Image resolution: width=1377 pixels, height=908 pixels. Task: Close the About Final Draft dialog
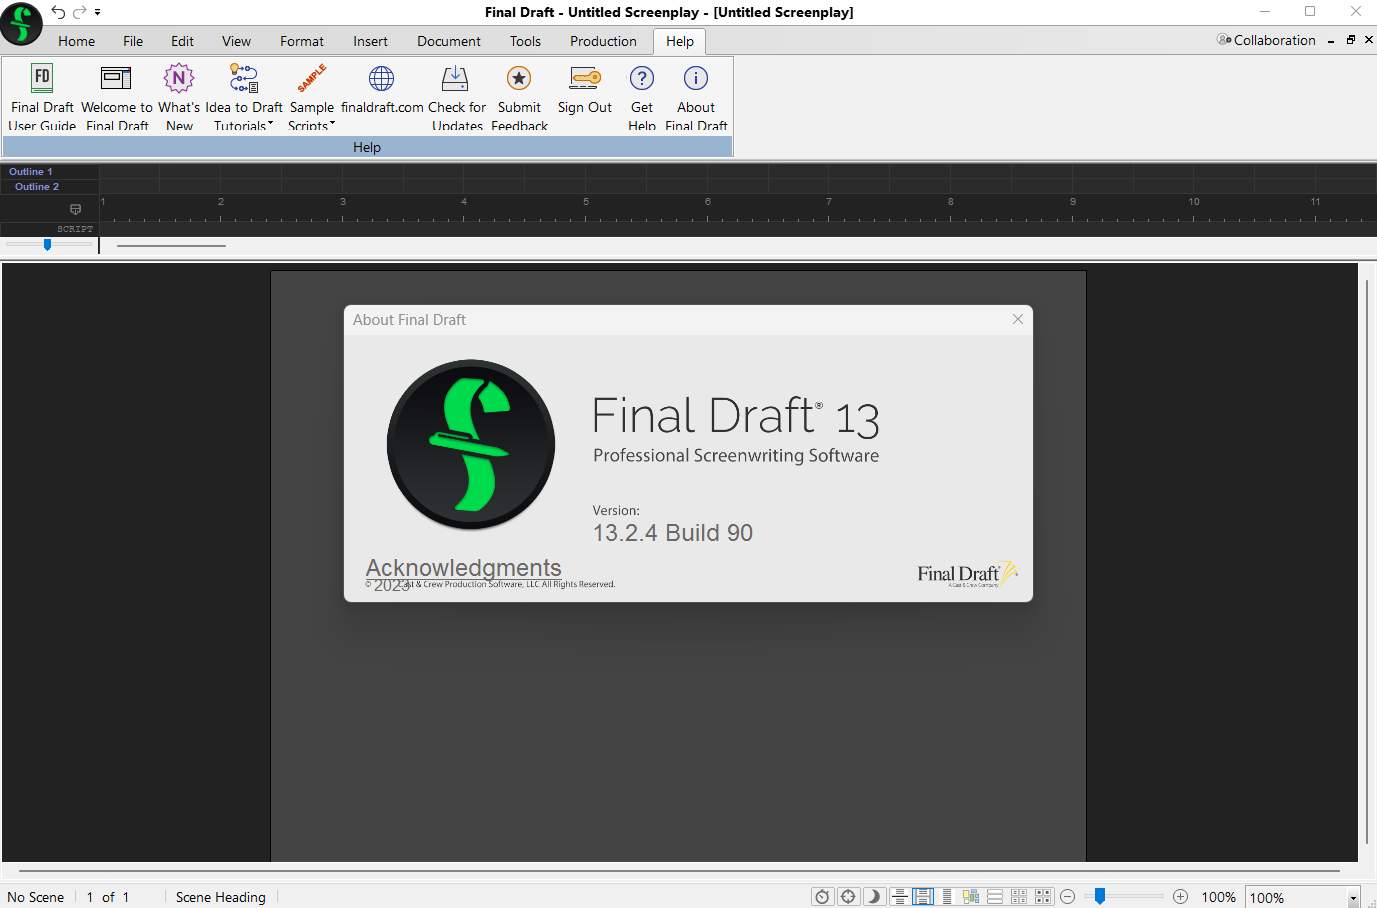point(1017,319)
